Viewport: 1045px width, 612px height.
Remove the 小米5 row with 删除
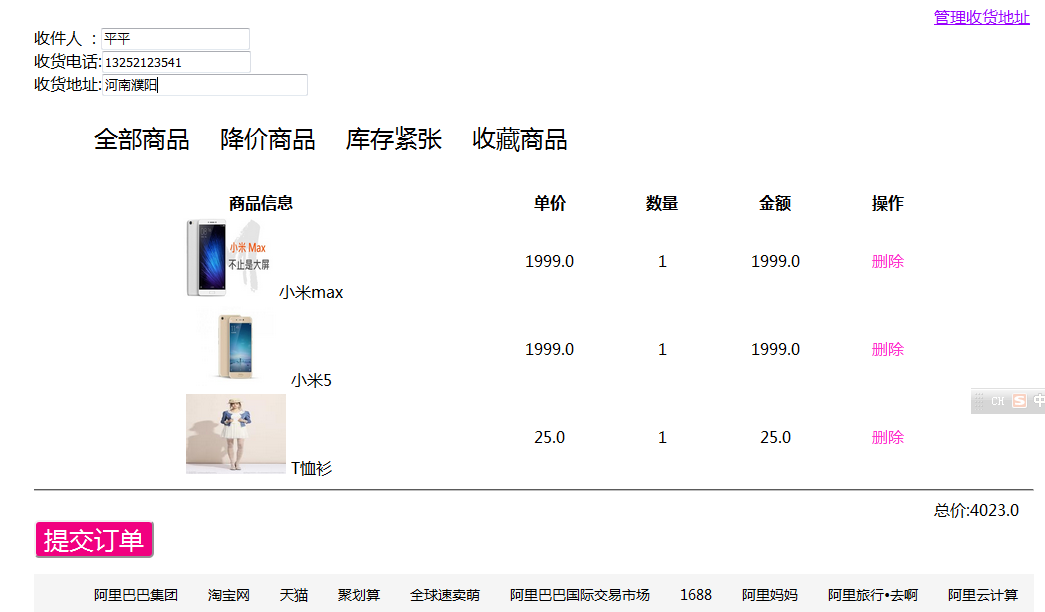tap(887, 349)
